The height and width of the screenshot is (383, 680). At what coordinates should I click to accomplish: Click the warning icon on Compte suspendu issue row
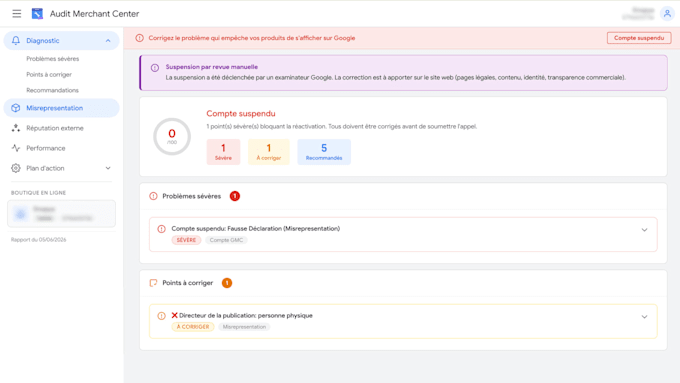coord(161,229)
